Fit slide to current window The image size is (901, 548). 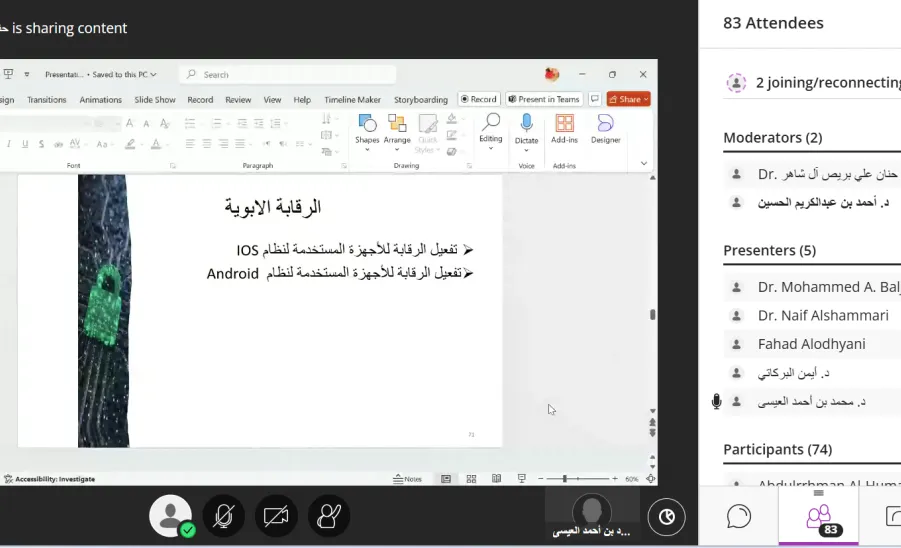coord(650,478)
